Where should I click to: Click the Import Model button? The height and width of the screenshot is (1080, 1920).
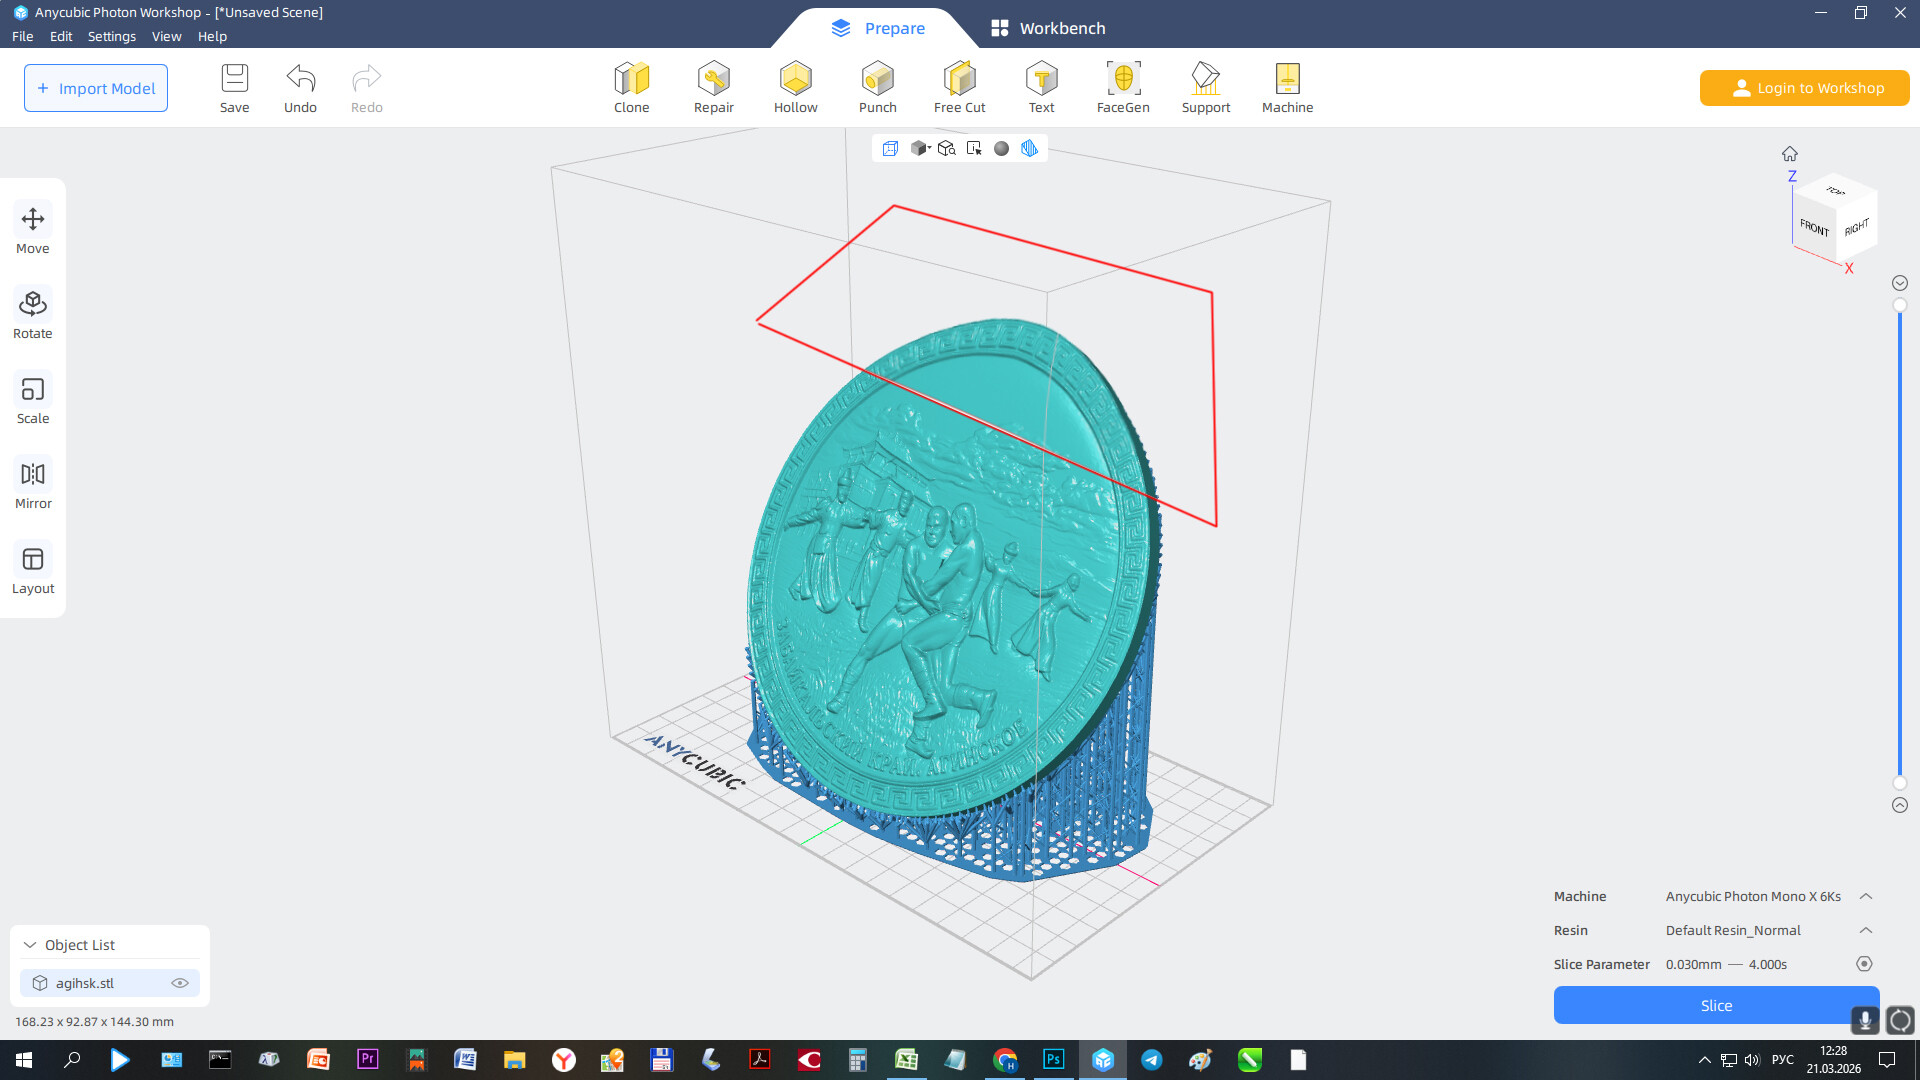(96, 88)
